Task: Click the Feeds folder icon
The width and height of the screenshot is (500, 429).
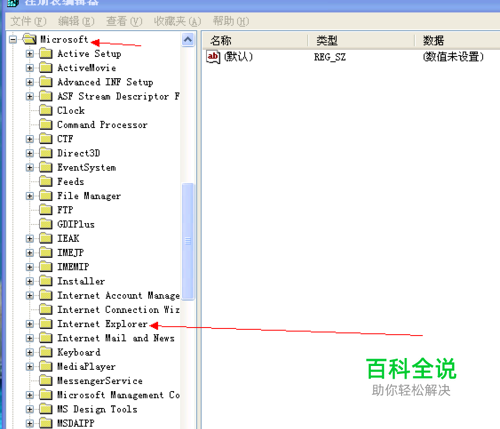Action: pyautogui.click(x=46, y=181)
